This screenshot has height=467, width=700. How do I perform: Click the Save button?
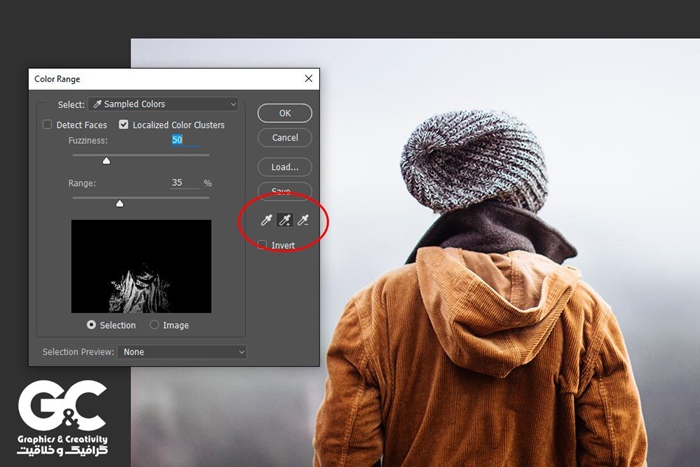point(285,191)
